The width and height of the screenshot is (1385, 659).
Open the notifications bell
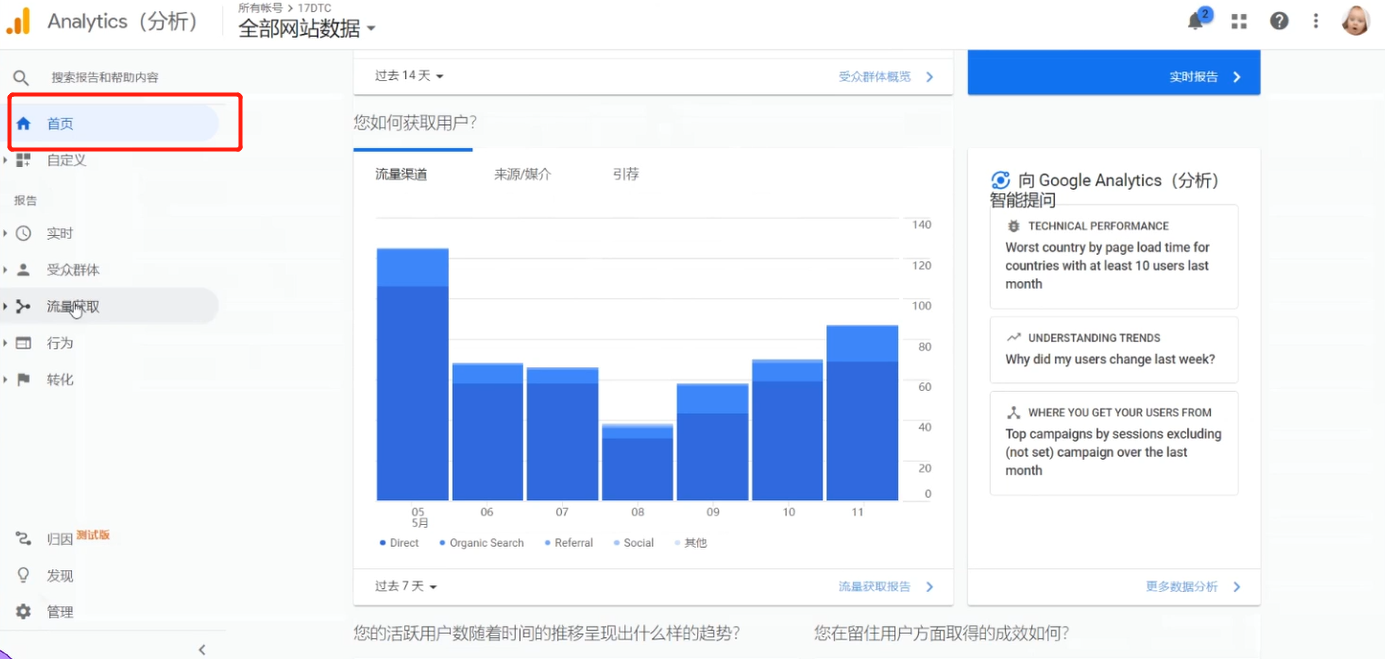pyautogui.click(x=1198, y=20)
